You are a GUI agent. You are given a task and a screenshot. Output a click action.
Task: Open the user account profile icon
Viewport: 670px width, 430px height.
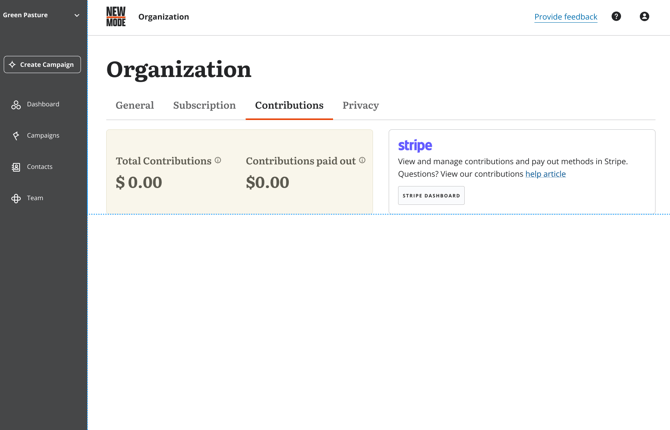(x=644, y=17)
